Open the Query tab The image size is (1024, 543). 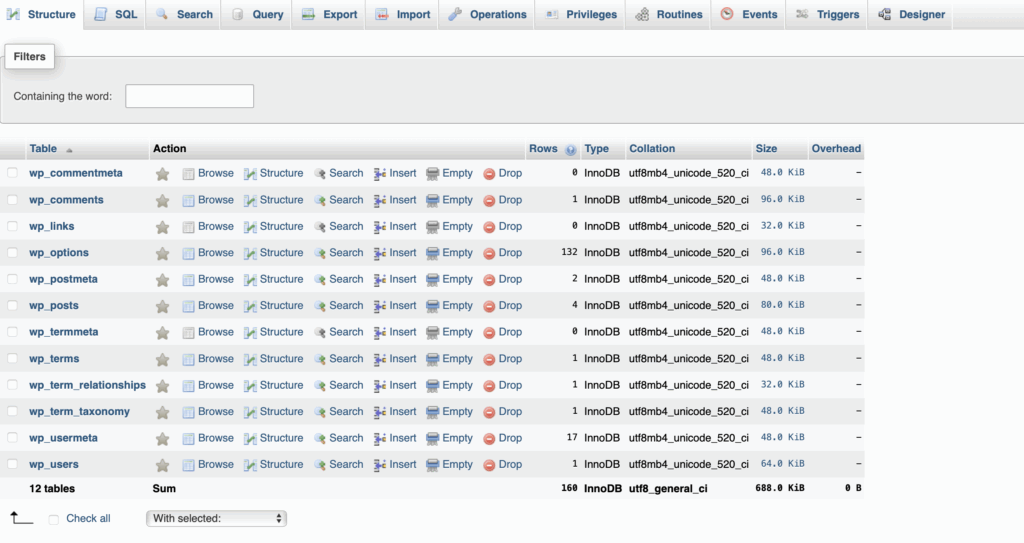[257, 14]
